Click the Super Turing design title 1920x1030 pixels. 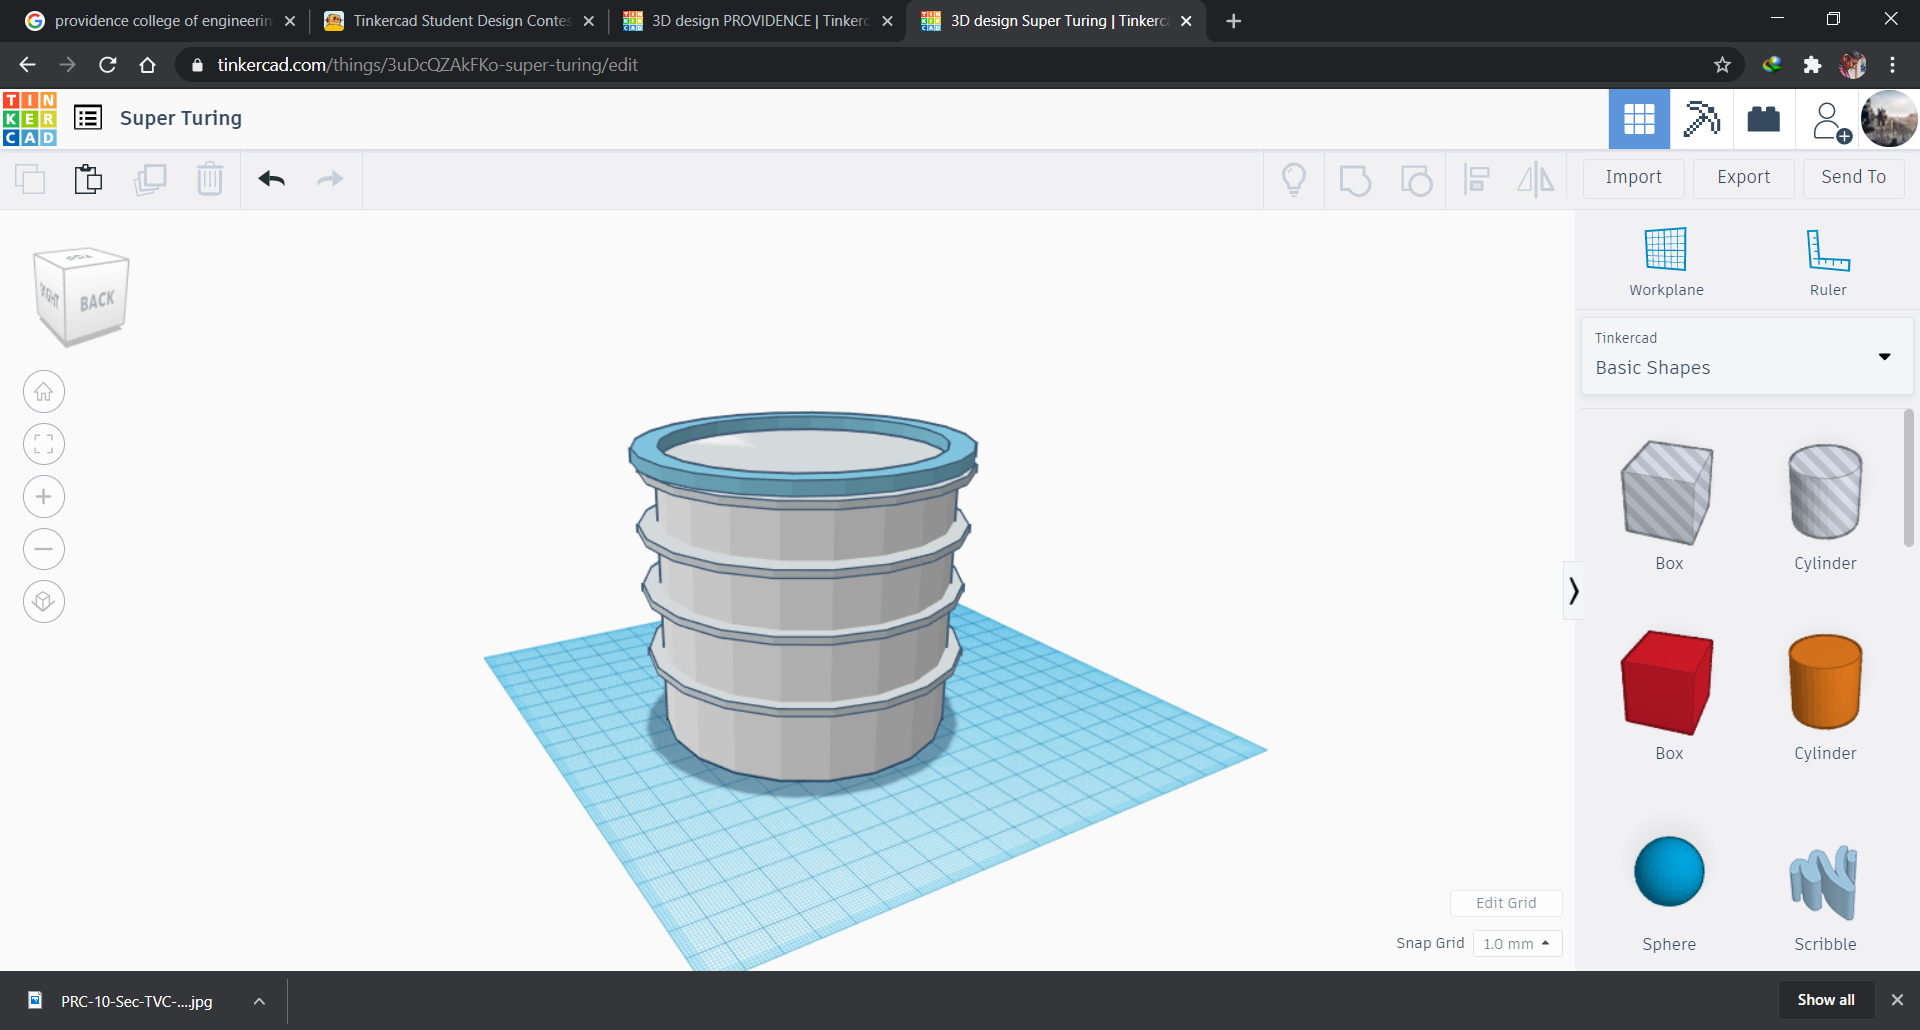(181, 118)
